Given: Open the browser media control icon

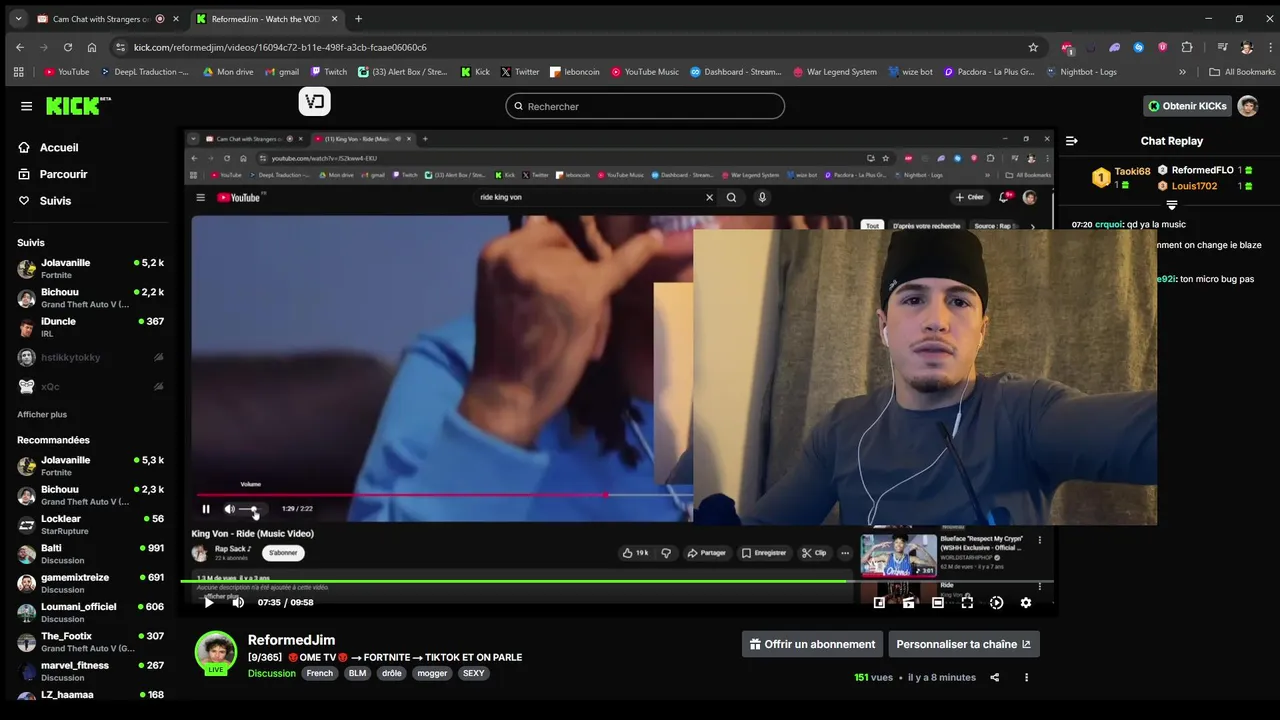Looking at the screenshot, I should (1222, 47).
